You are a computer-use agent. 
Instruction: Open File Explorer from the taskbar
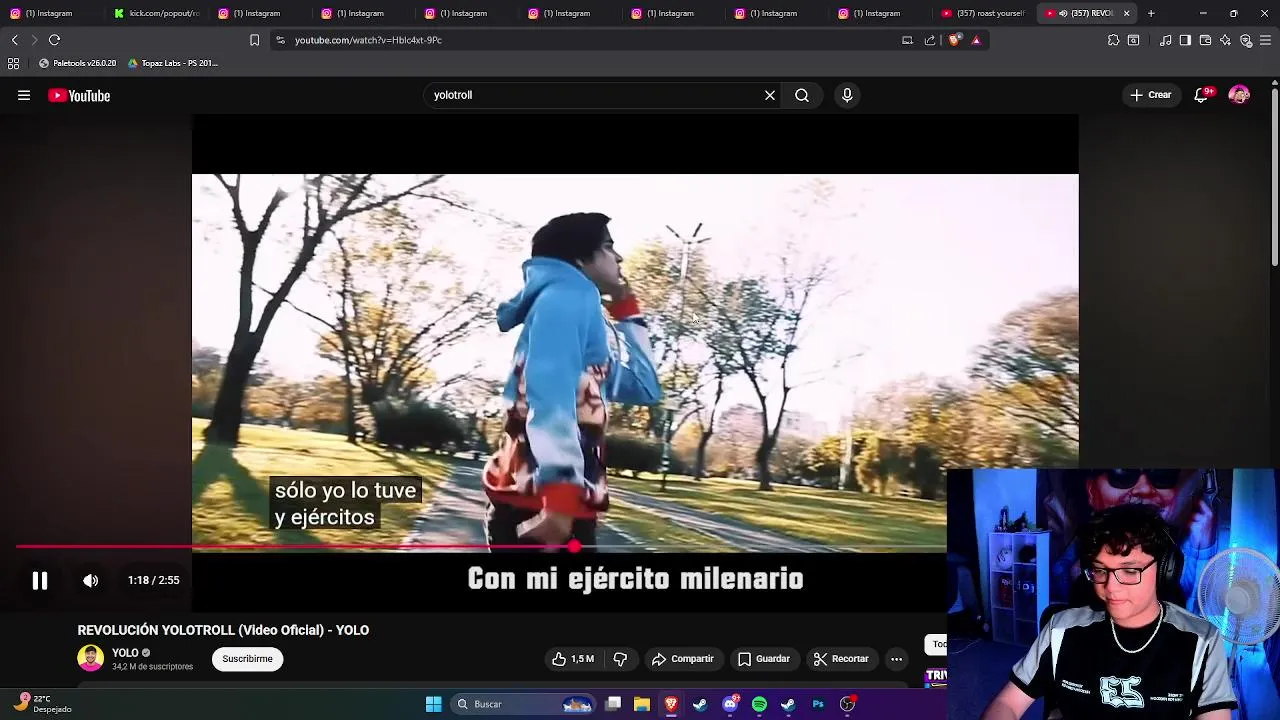click(642, 704)
